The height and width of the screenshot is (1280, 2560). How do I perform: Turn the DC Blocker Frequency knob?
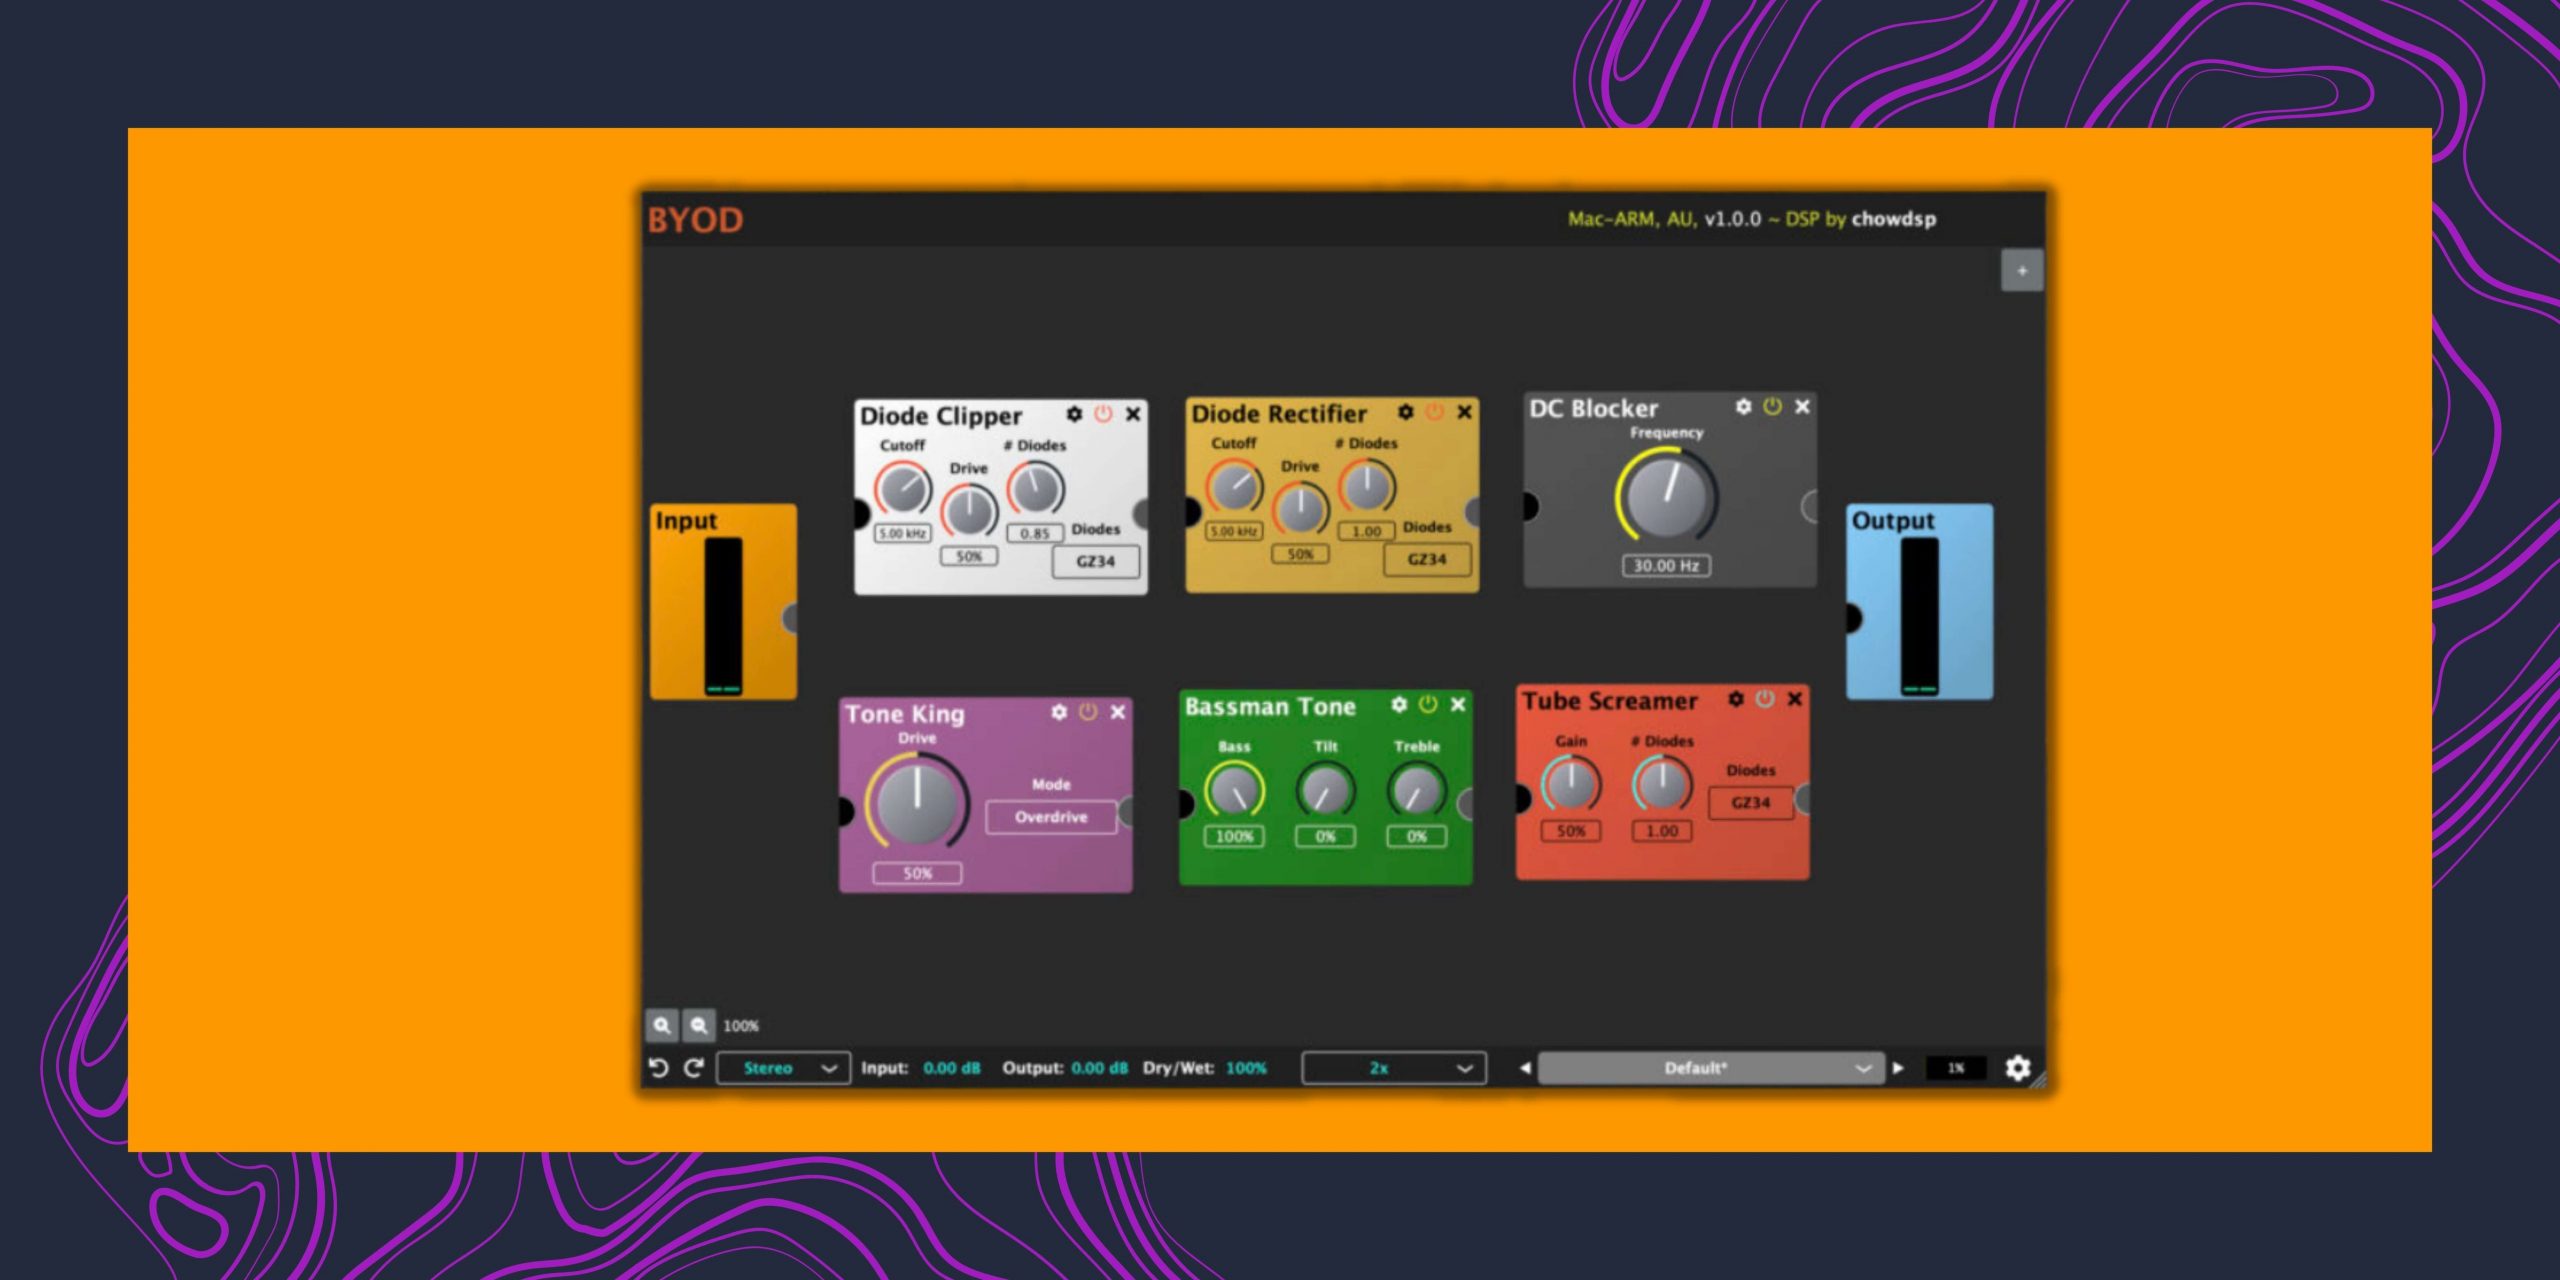1667,497
